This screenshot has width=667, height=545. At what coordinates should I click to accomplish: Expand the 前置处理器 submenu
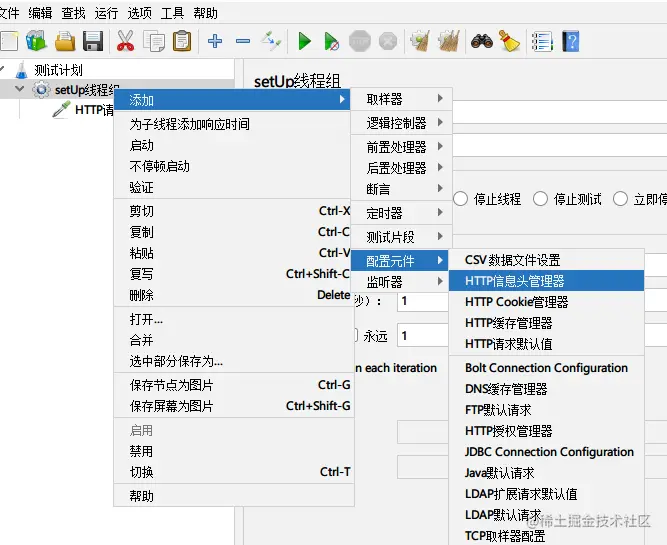click(401, 147)
